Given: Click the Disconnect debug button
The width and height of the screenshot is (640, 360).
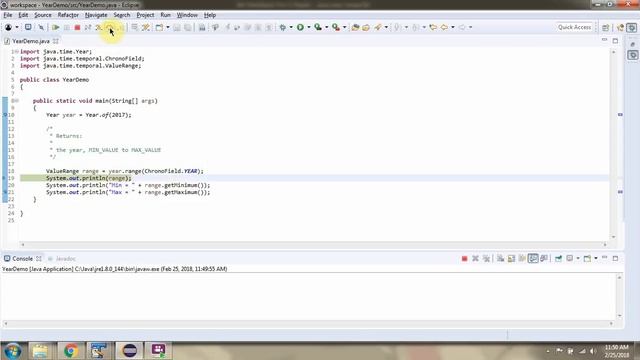Looking at the screenshot, I should click(x=88, y=27).
